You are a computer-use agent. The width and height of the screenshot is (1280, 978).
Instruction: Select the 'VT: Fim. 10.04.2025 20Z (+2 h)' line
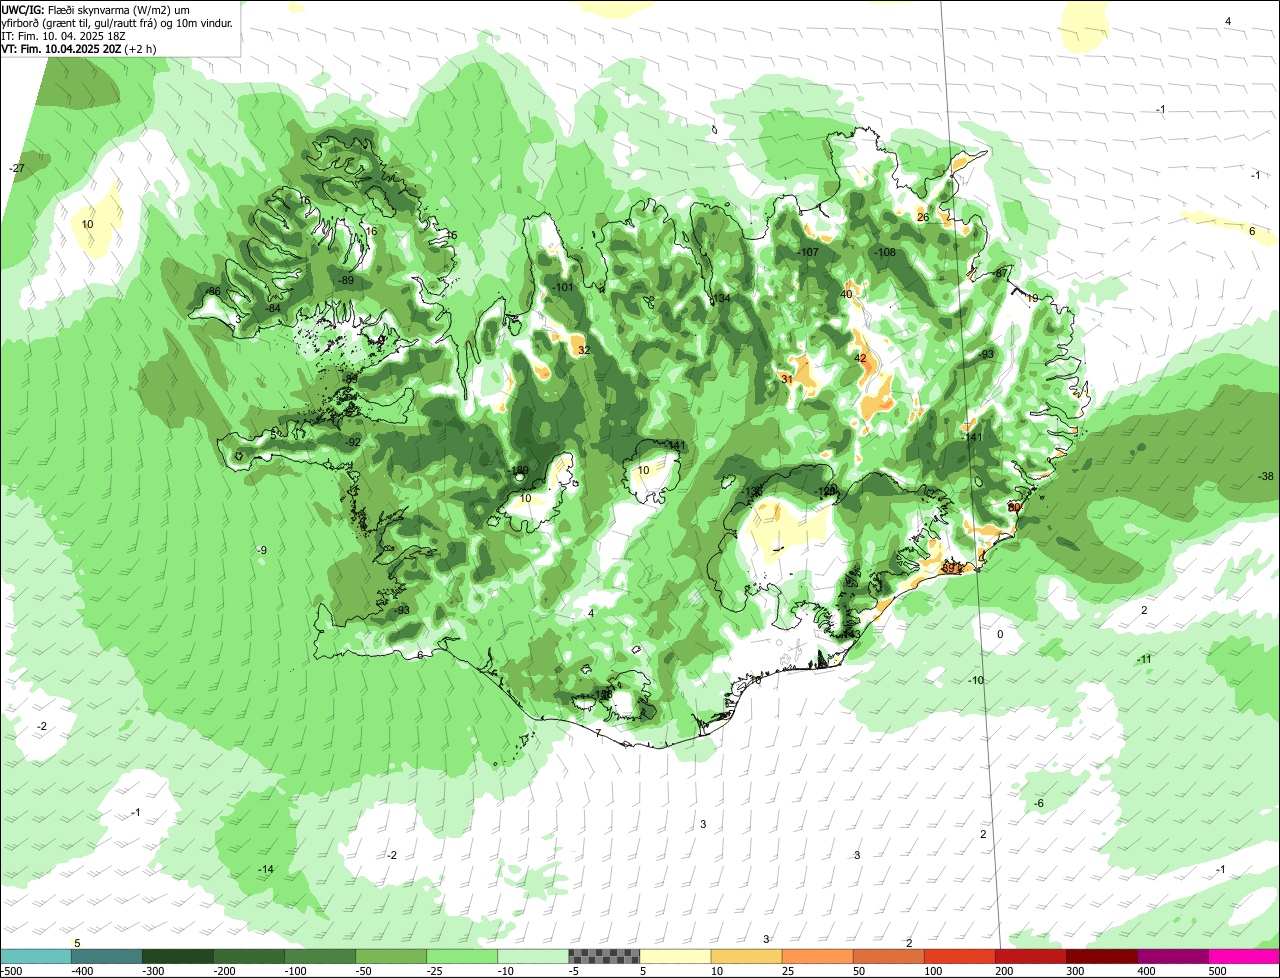[x=79, y=48]
